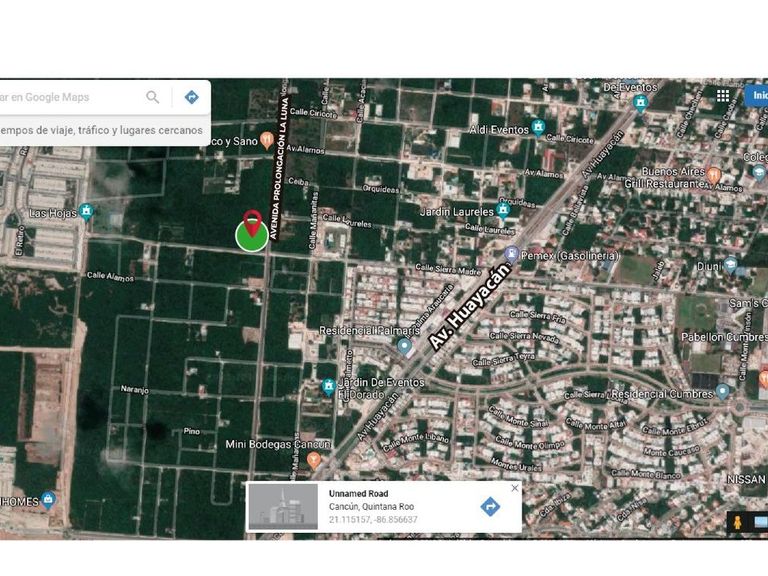The image size is (768, 576).
Task: Click the travel times and nearby places suggestion
Action: tap(102, 130)
